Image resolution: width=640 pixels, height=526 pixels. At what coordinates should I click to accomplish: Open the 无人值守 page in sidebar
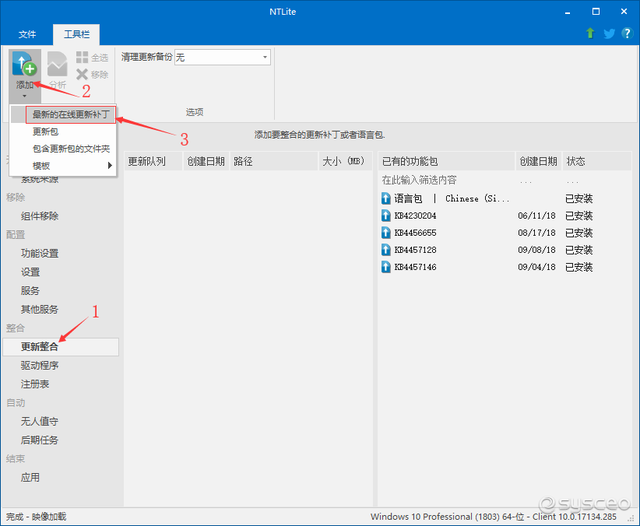[40, 422]
